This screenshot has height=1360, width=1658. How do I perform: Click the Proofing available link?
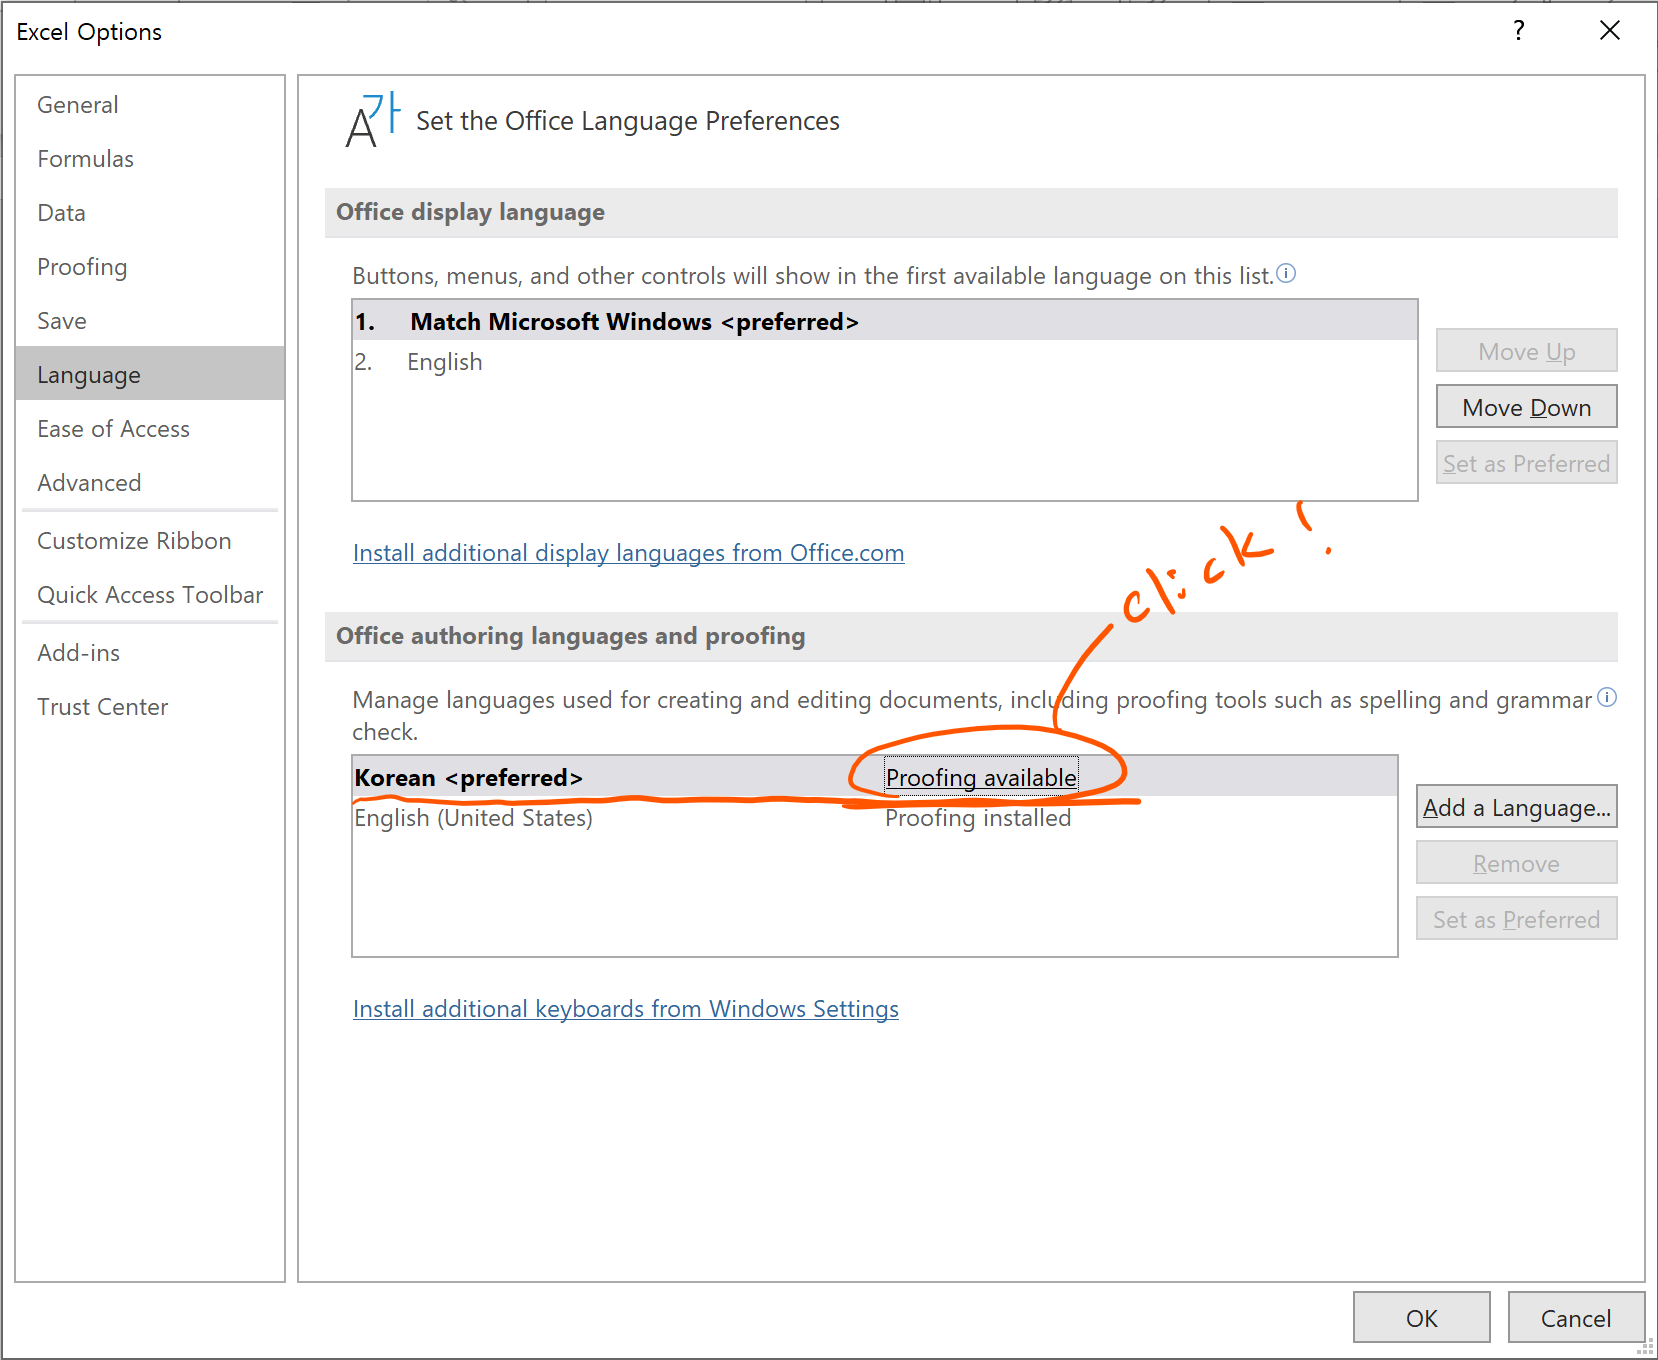coord(981,777)
